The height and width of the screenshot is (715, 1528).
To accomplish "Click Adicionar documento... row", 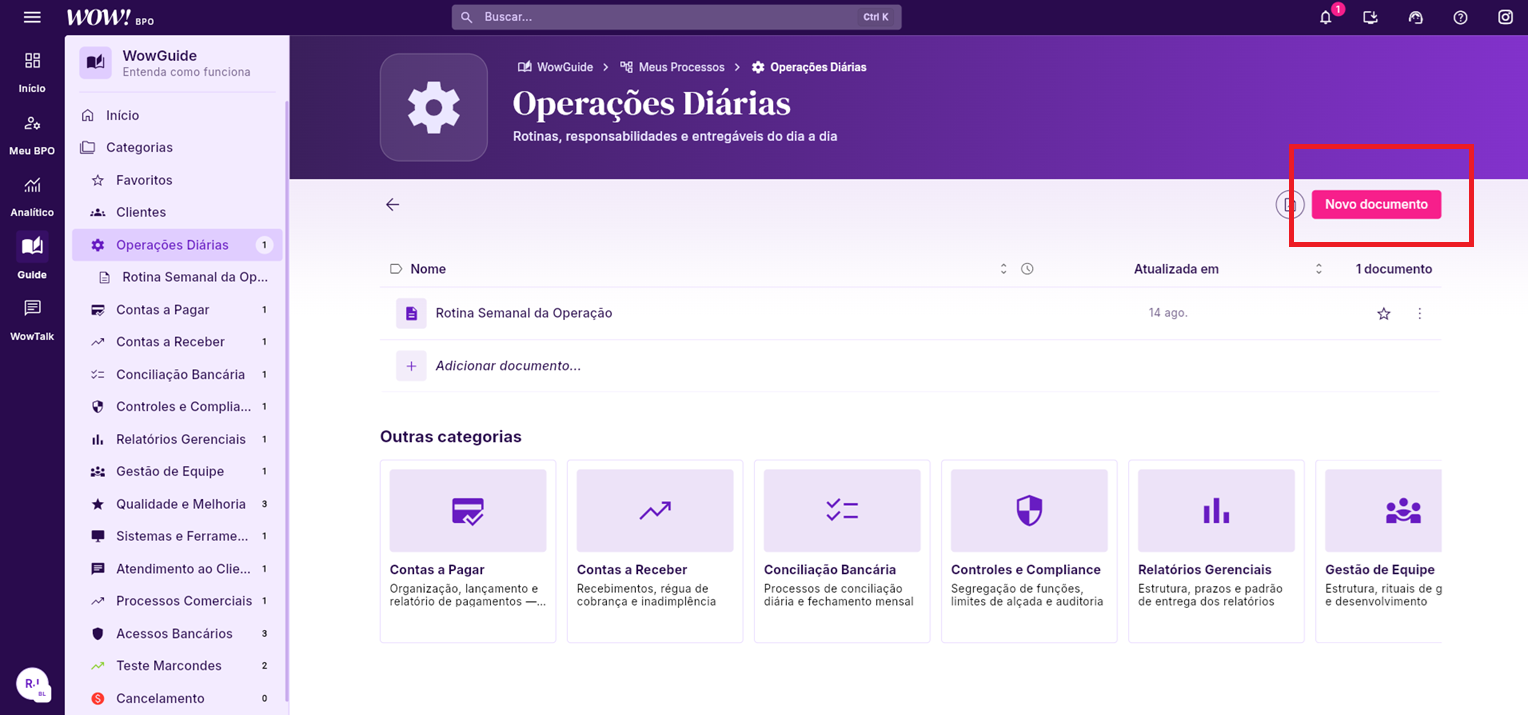I will [x=910, y=366].
